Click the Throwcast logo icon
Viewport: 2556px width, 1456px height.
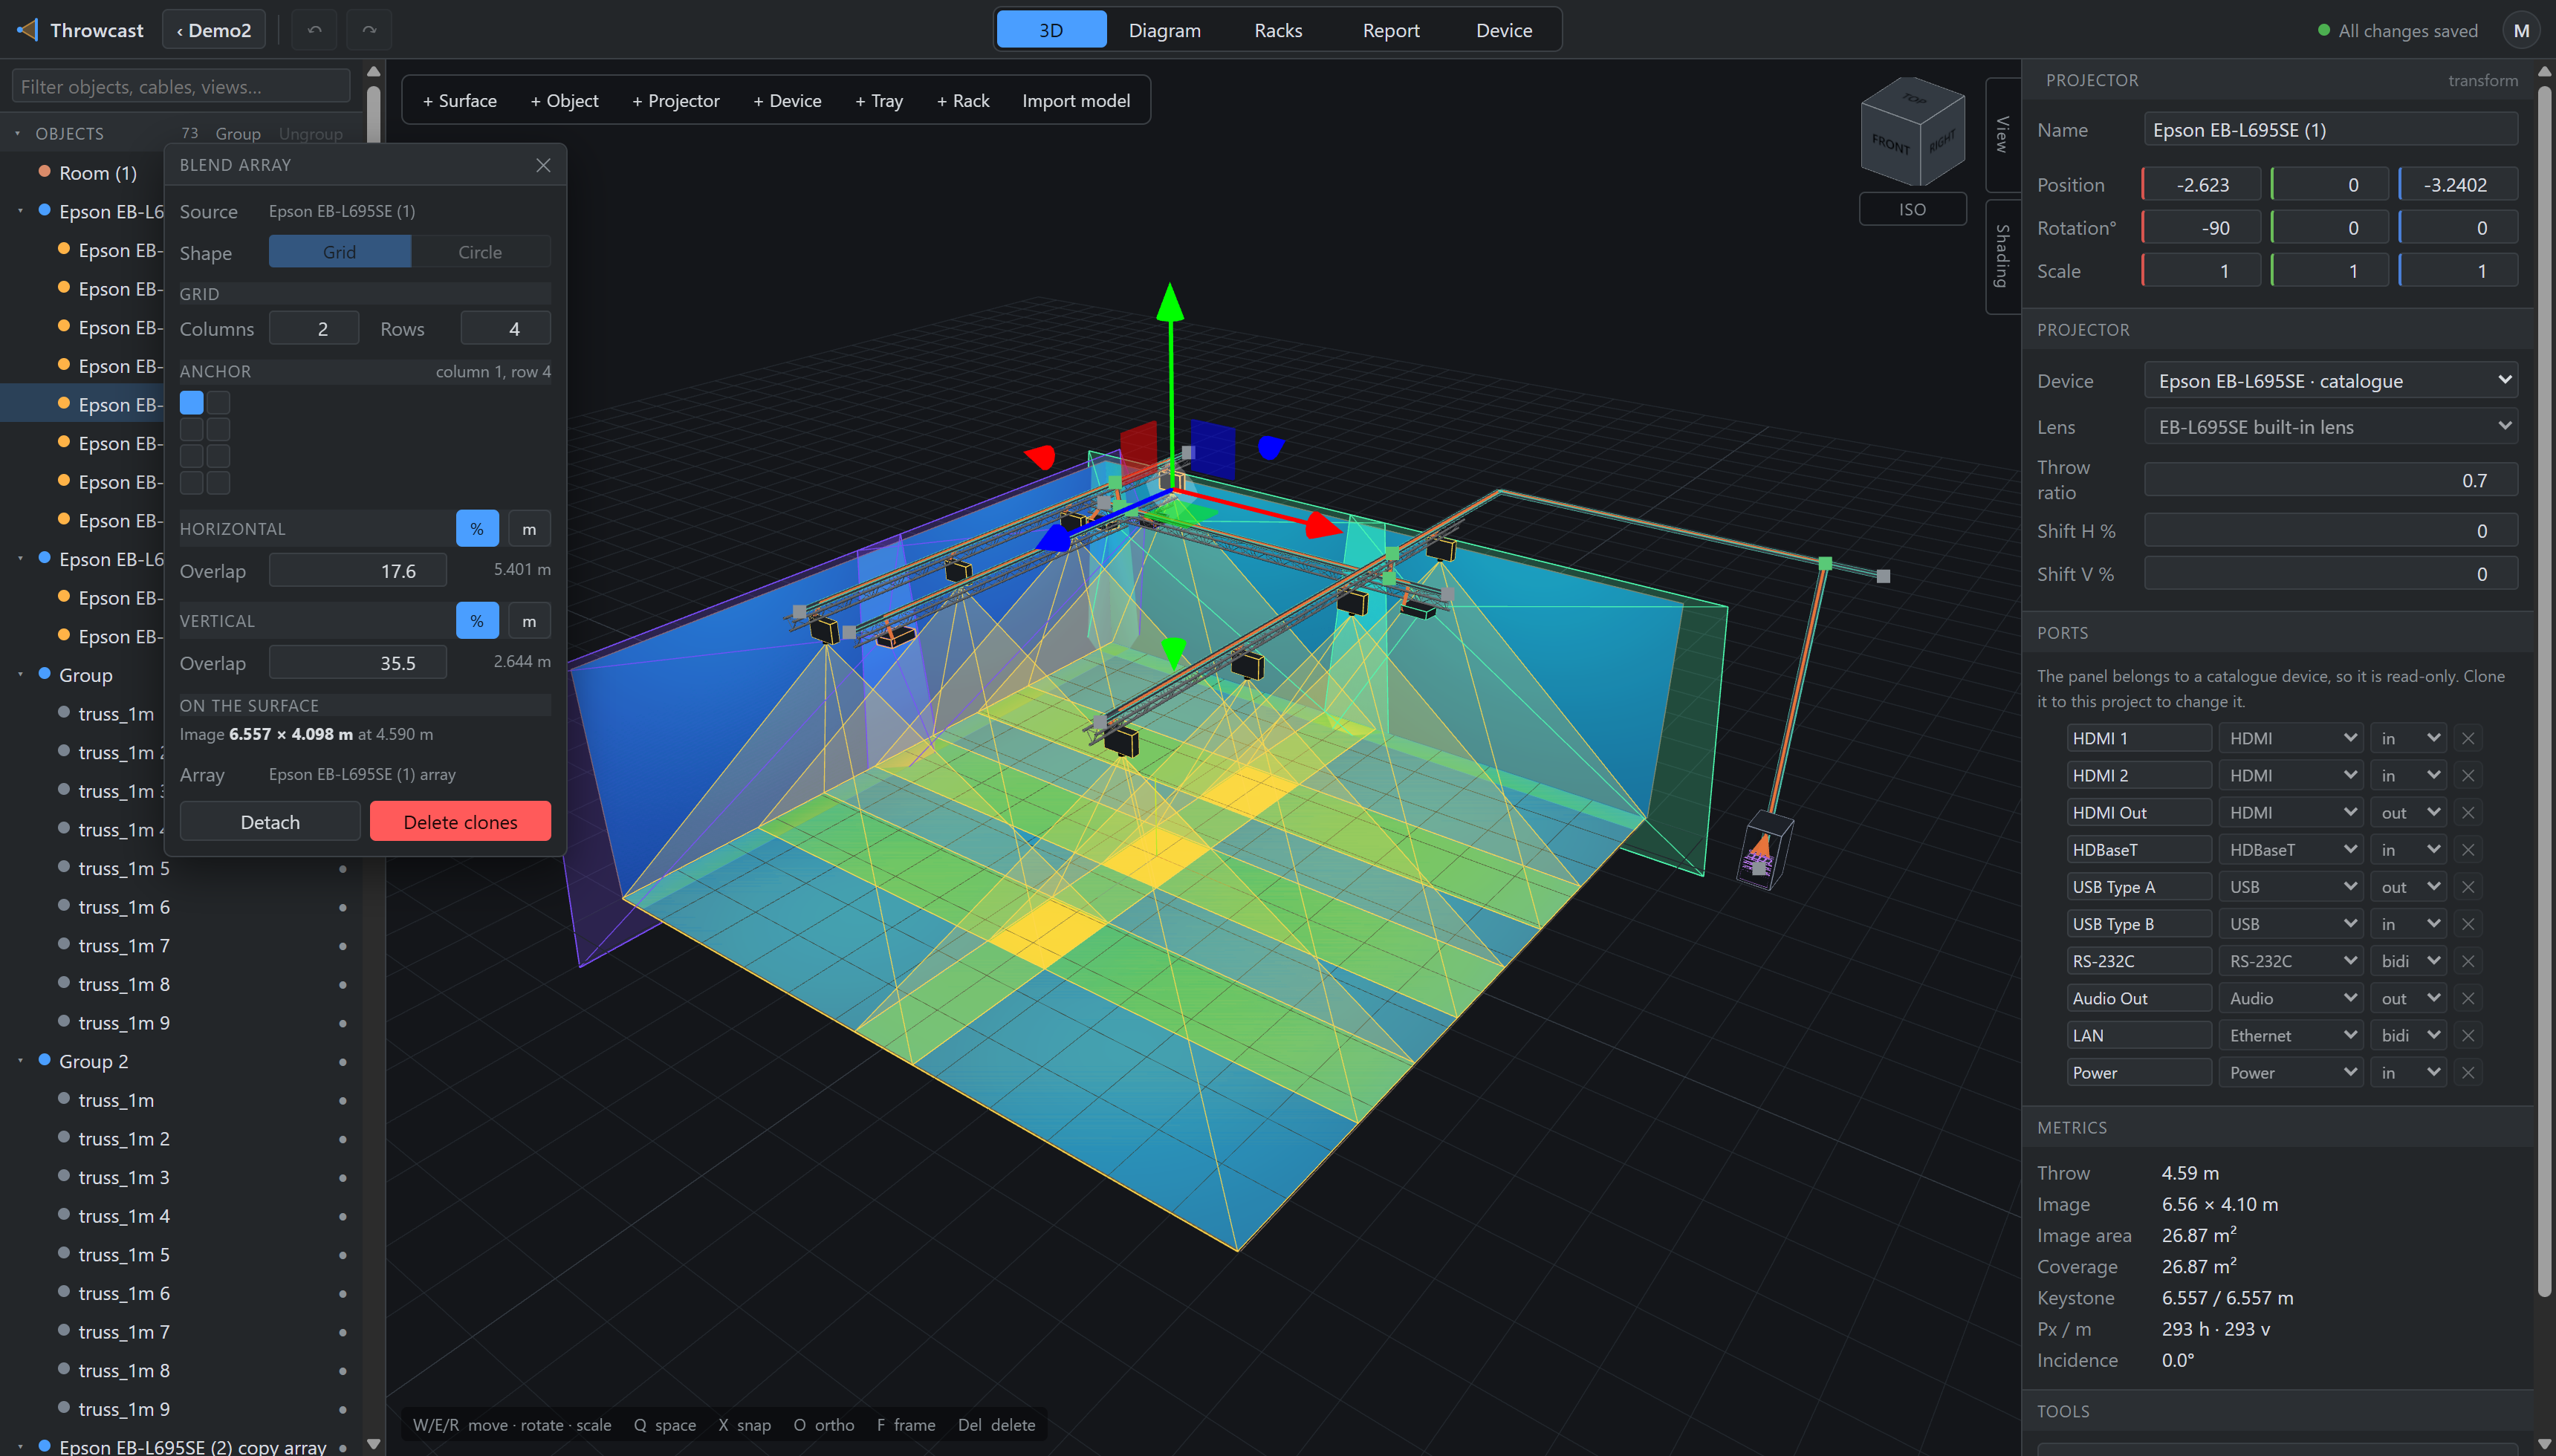click(28, 30)
